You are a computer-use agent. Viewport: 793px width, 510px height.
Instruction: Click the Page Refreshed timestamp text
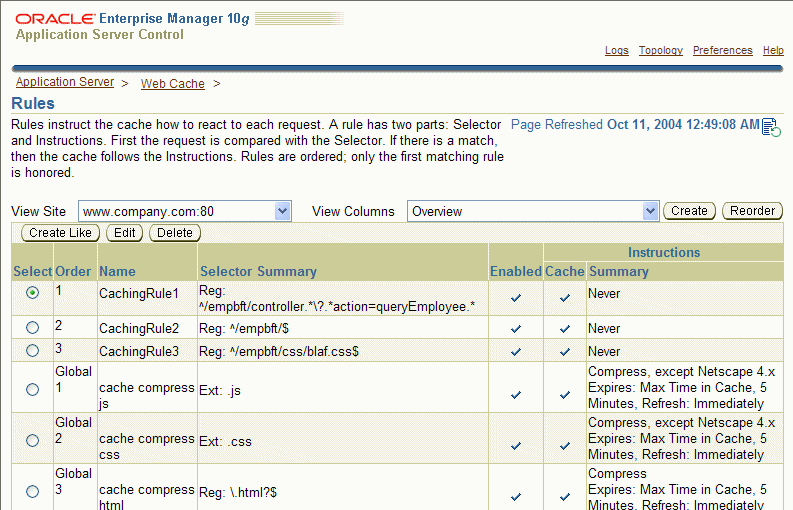[x=635, y=124]
